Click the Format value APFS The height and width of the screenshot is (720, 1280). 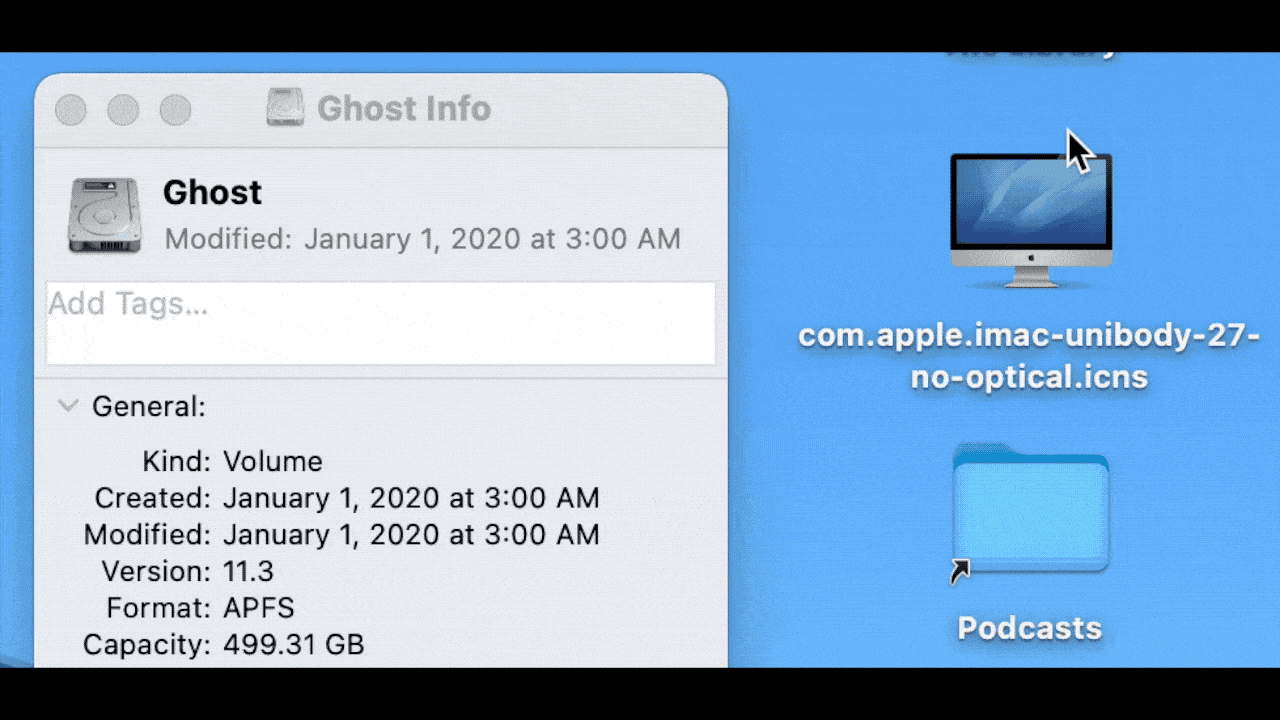coord(258,608)
